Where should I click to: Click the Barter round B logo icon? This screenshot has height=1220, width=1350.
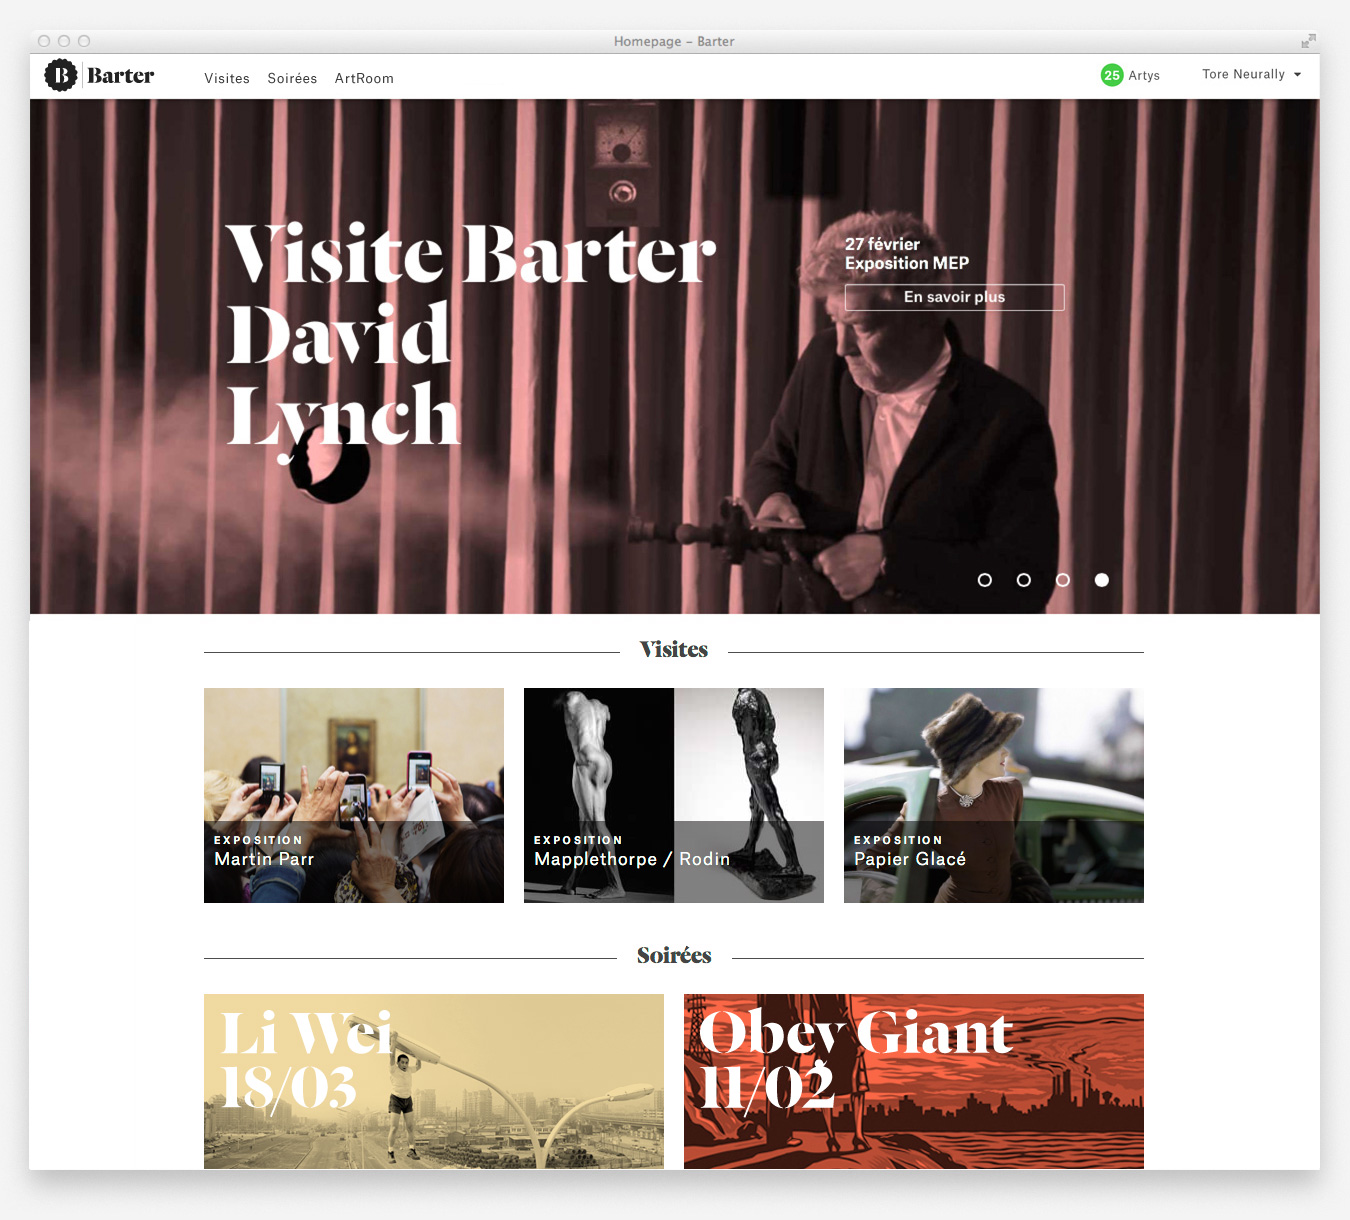click(61, 75)
